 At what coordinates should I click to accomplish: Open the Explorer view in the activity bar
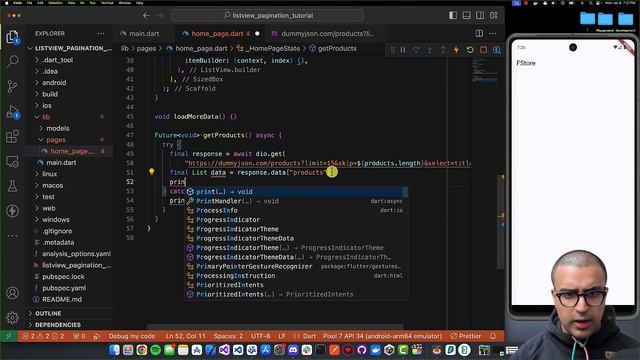tap(13, 38)
